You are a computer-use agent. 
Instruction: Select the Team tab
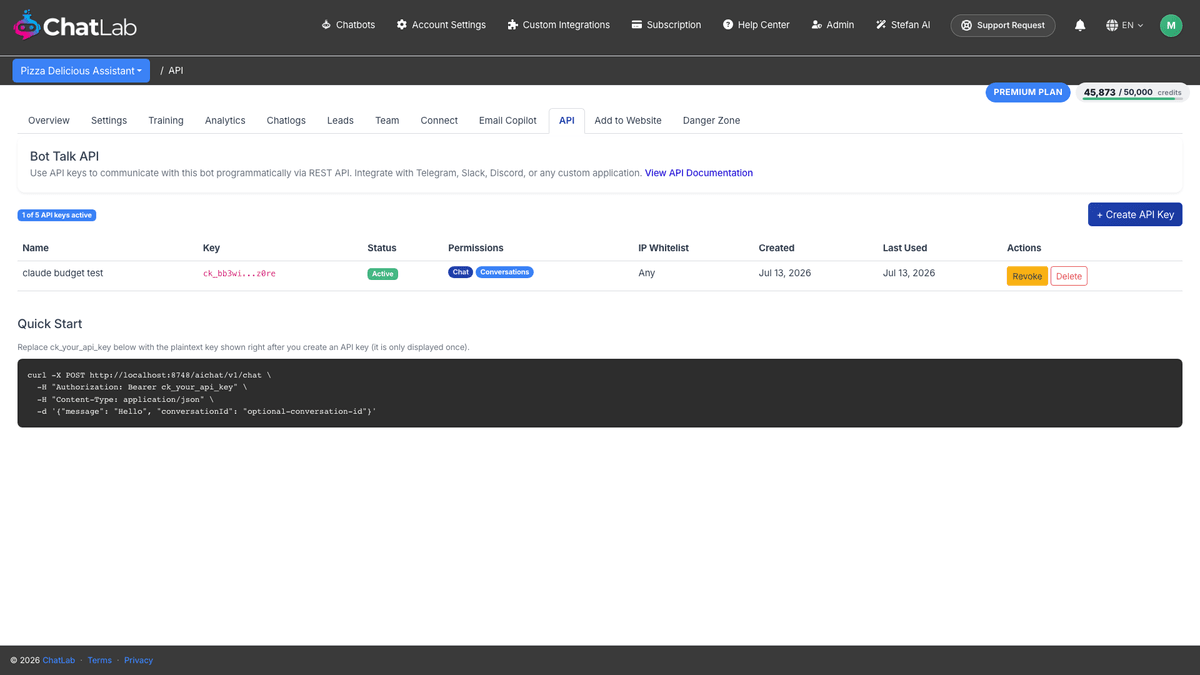click(x=387, y=120)
